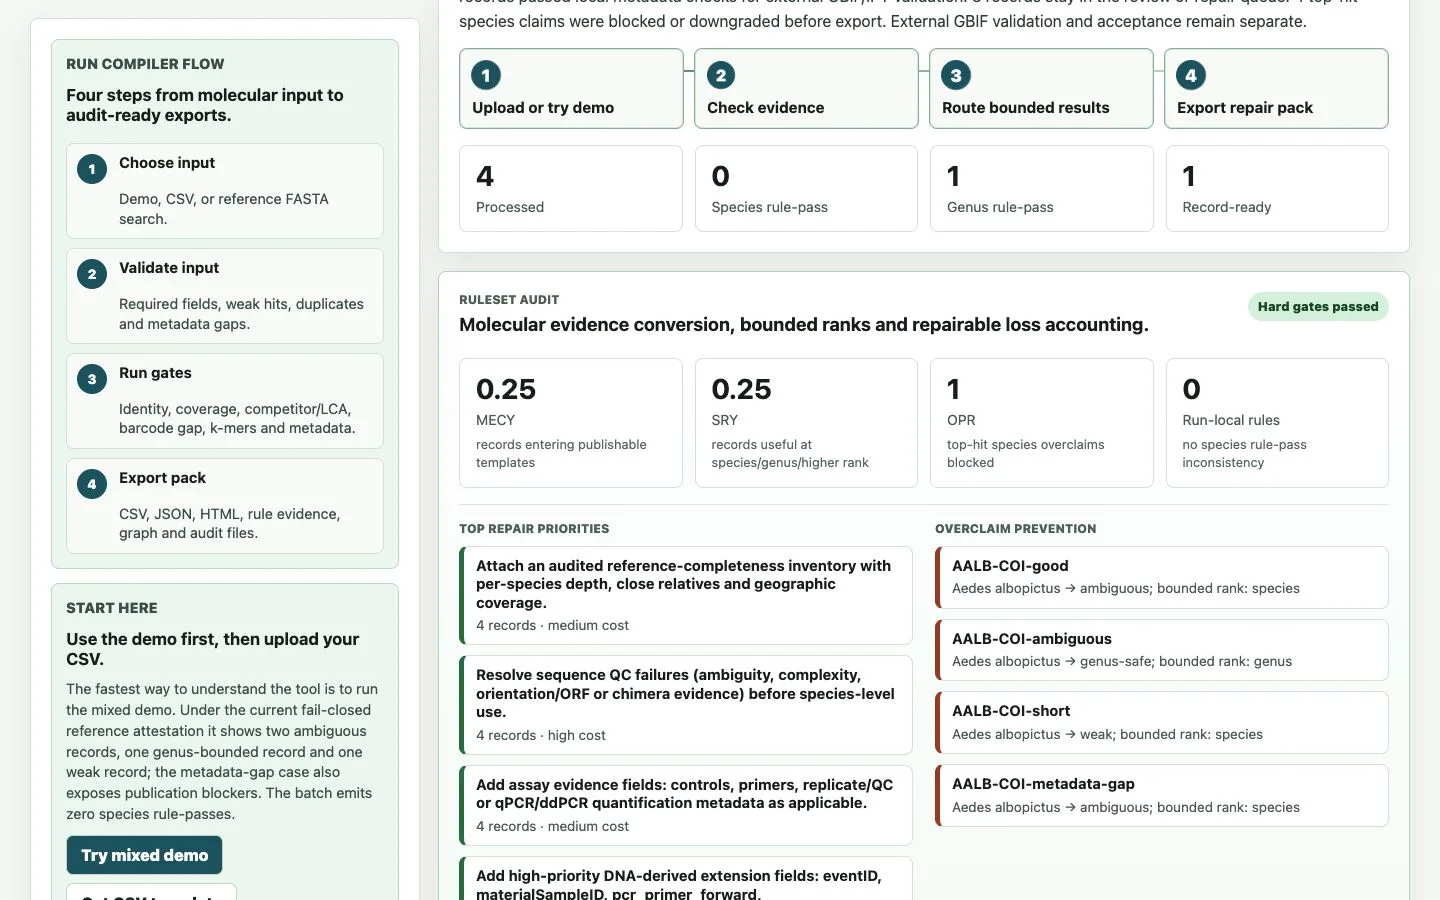Screen dimensions: 1440x900
Task: Click the number 4 badge beside Export pack
Action: pyautogui.click(x=92, y=484)
